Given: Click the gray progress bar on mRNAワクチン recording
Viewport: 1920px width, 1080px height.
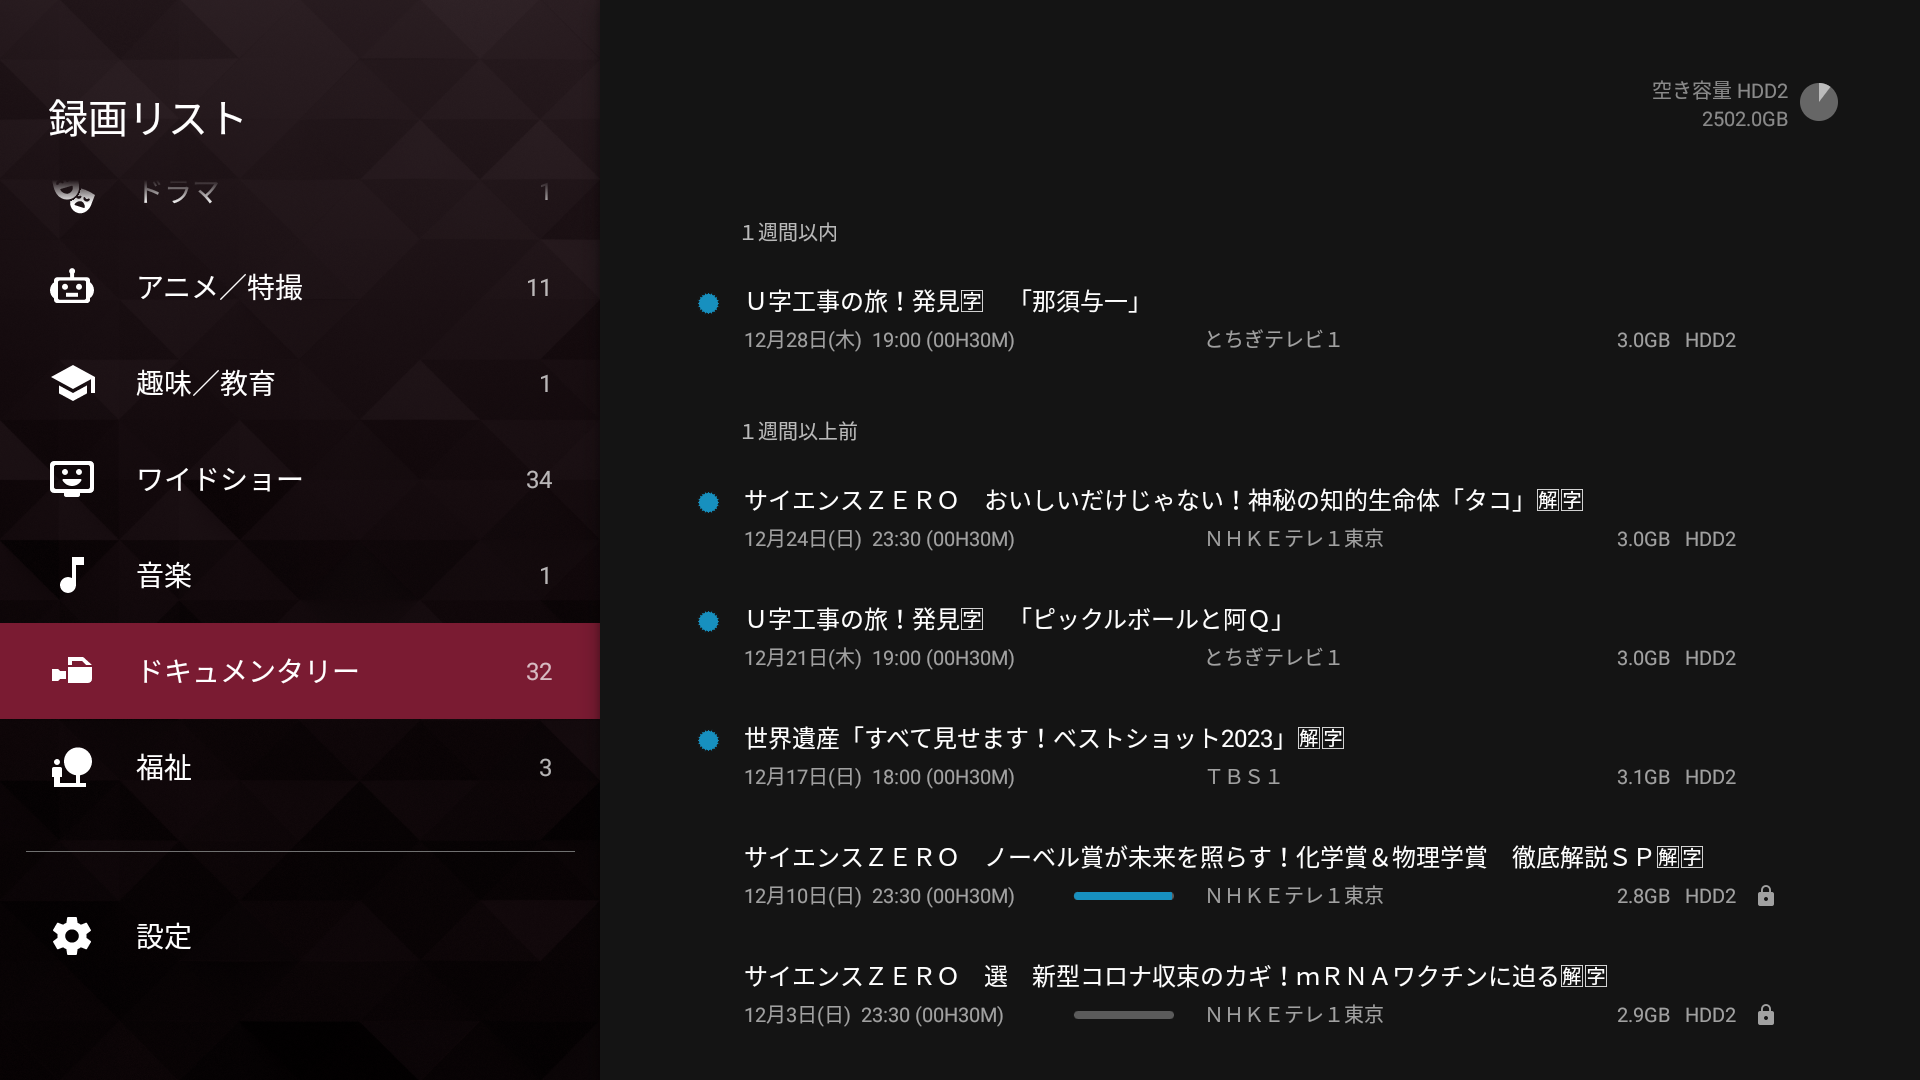Looking at the screenshot, I should pos(1123,1015).
